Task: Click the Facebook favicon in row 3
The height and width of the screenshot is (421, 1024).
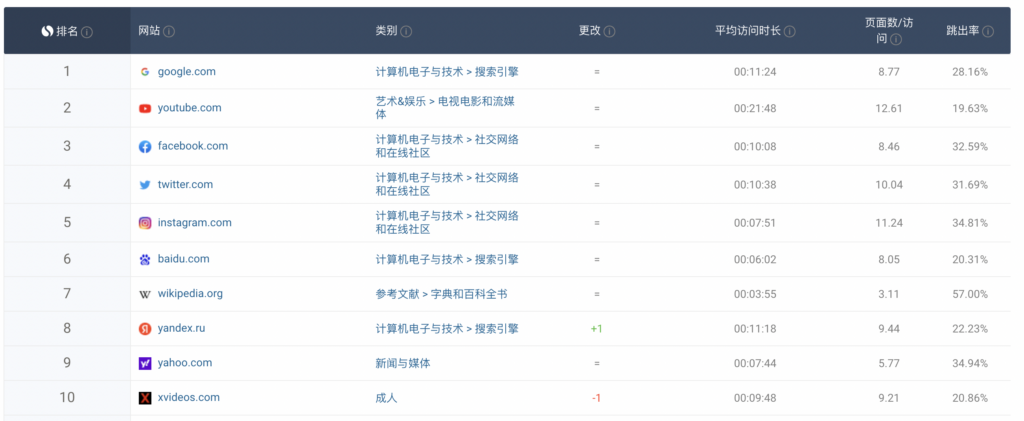Action: tap(145, 147)
